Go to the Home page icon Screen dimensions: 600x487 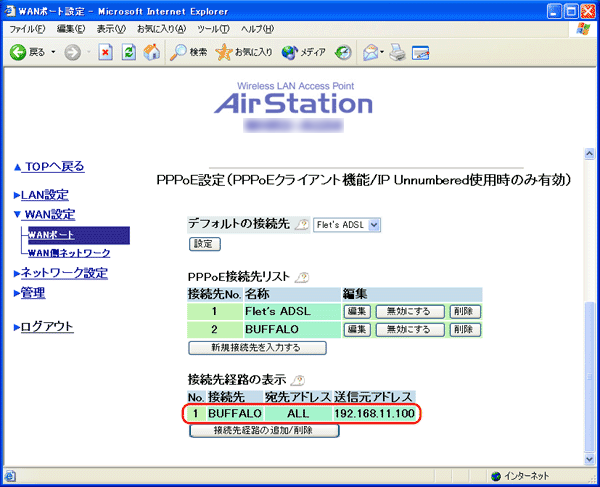coord(152,52)
